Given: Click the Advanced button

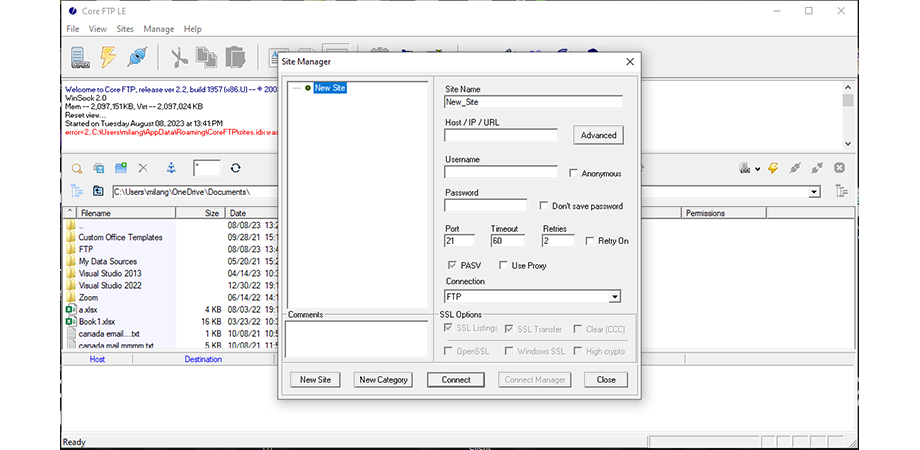Looking at the screenshot, I should (598, 135).
